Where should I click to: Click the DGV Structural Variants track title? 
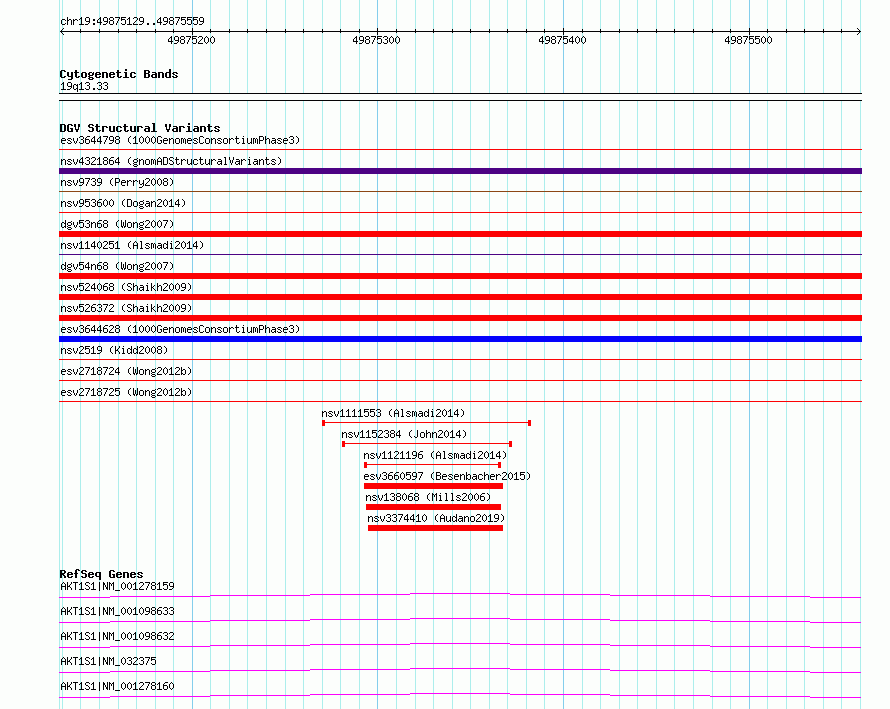pos(140,128)
